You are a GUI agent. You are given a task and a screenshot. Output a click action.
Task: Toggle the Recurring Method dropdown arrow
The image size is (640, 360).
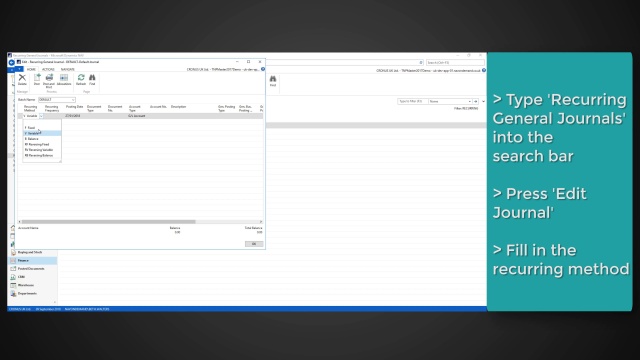pyautogui.click(x=41, y=116)
